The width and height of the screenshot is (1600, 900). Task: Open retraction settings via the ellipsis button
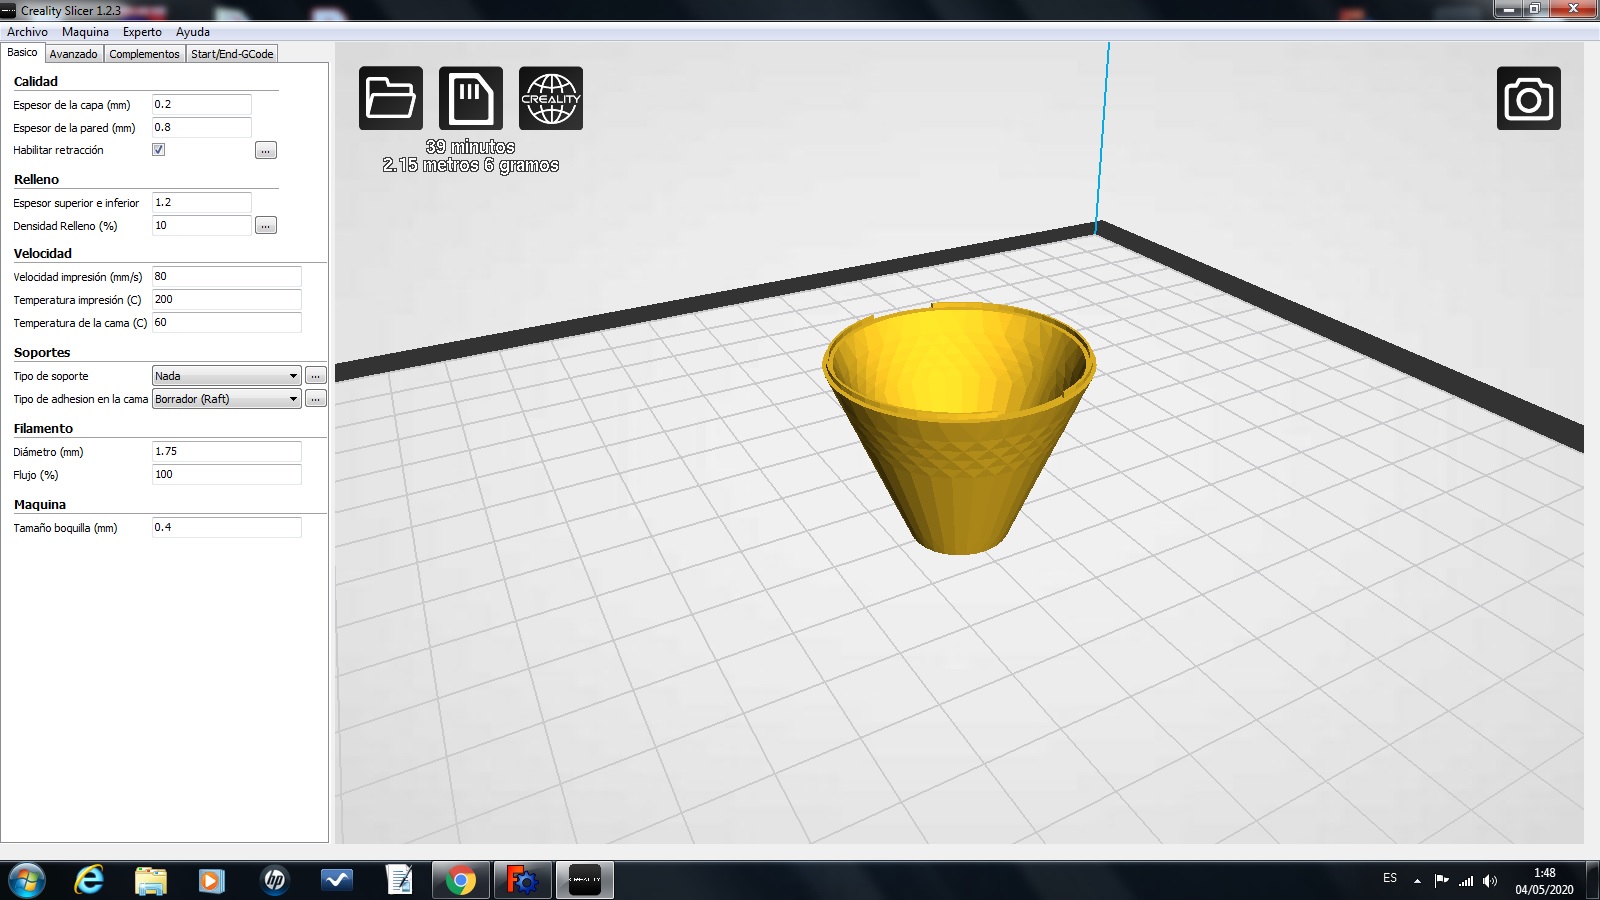click(265, 151)
